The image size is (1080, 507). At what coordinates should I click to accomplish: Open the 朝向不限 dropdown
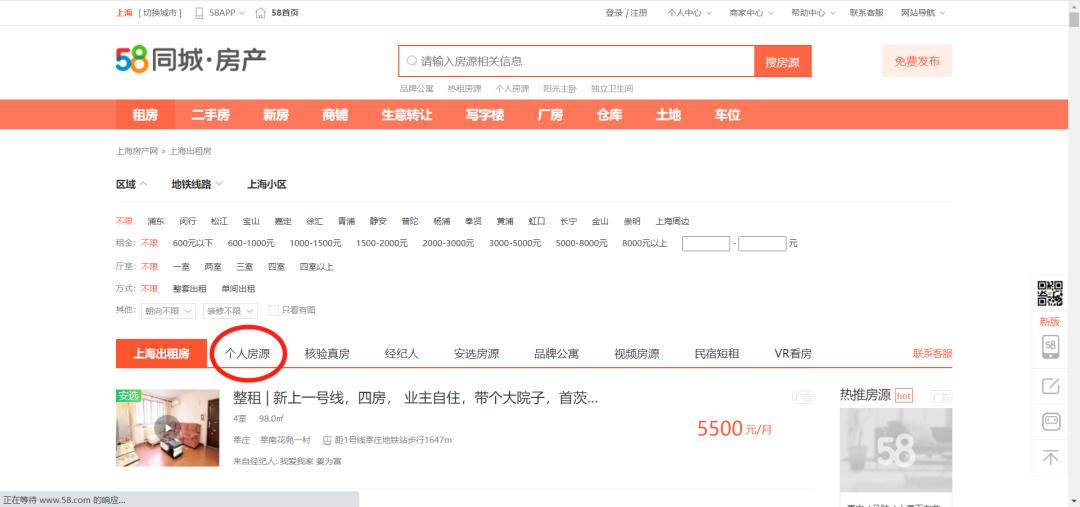(169, 311)
